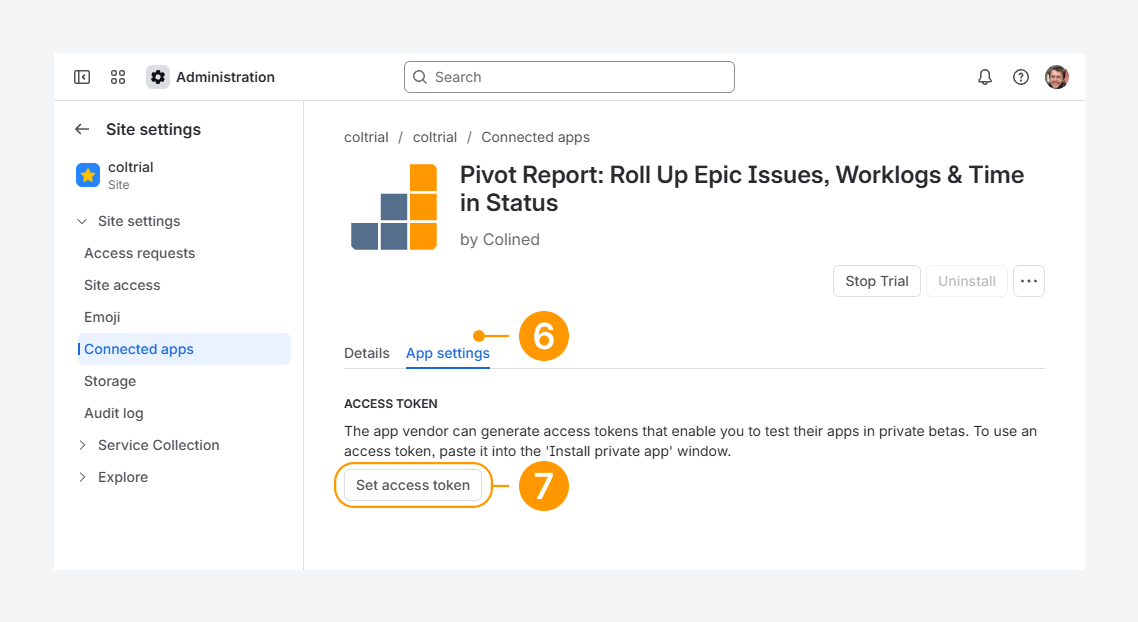
Task: Click the 'by Colined' vendor text
Action: [499, 240]
